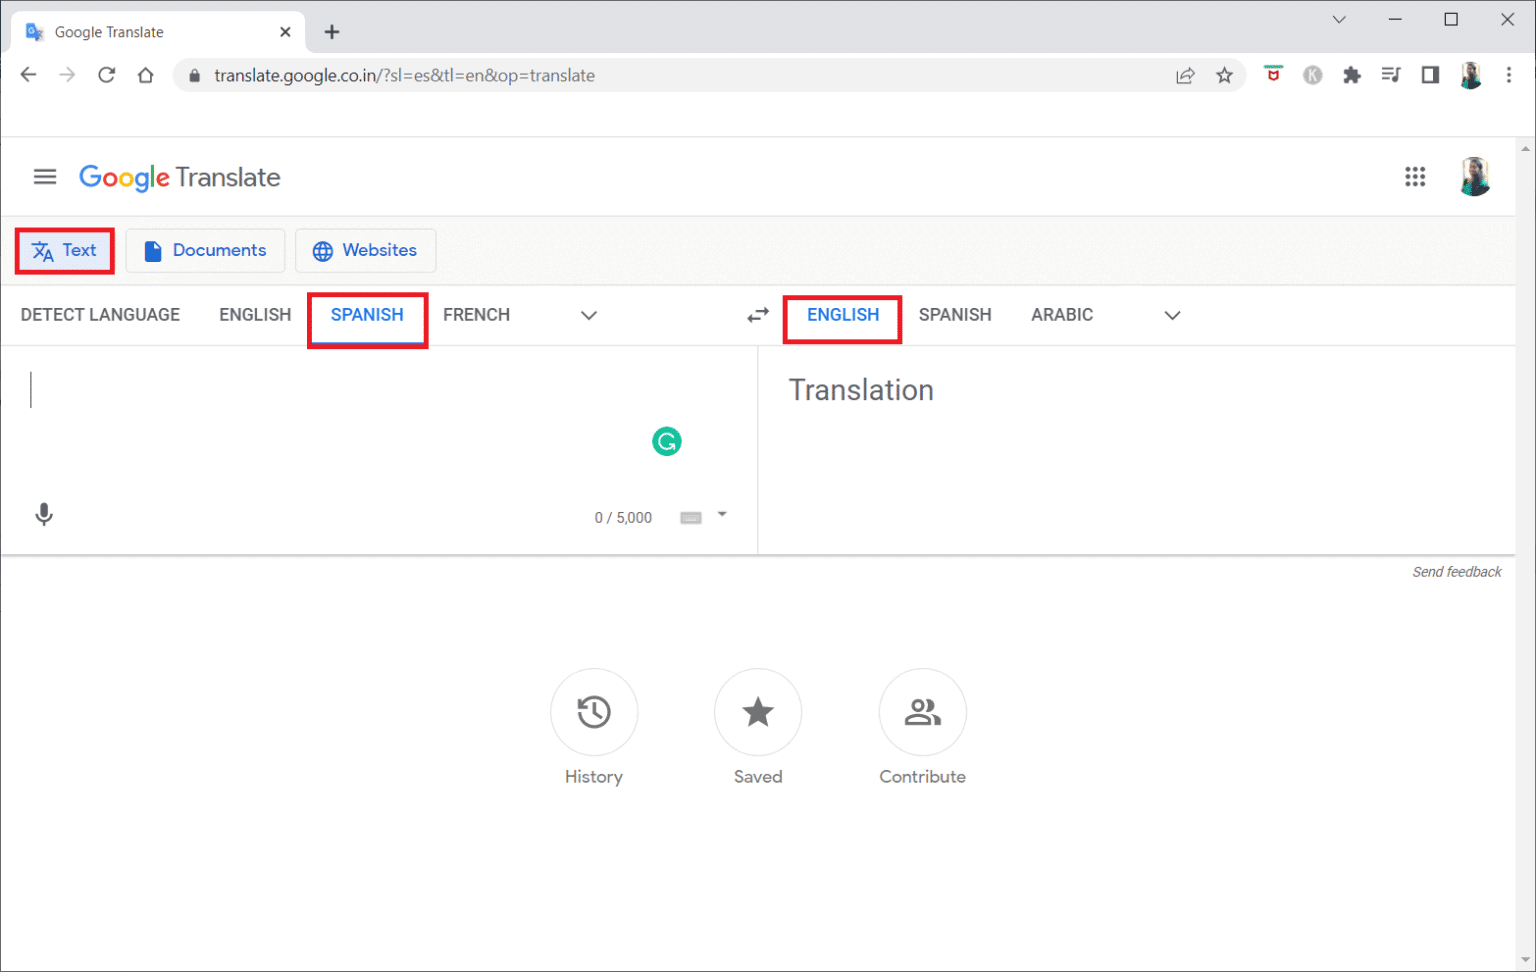
Task: Select Detect Language for the source text
Action: click(100, 314)
